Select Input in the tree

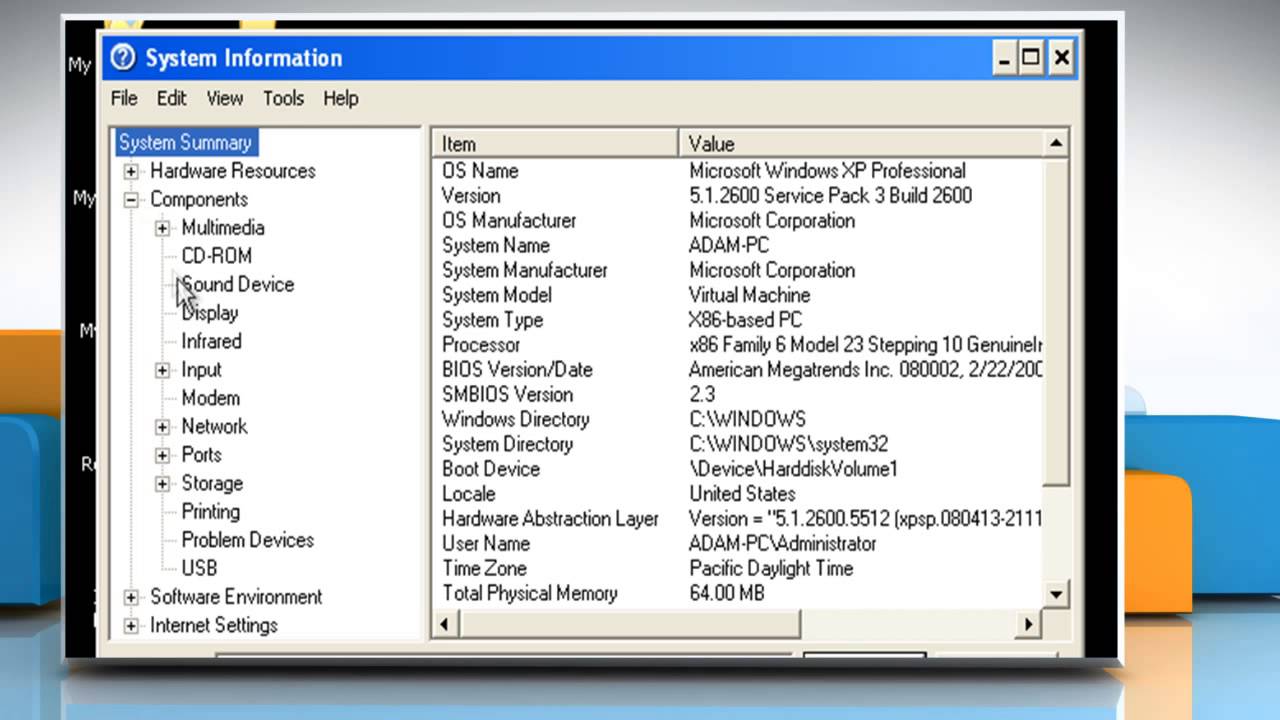pos(201,370)
